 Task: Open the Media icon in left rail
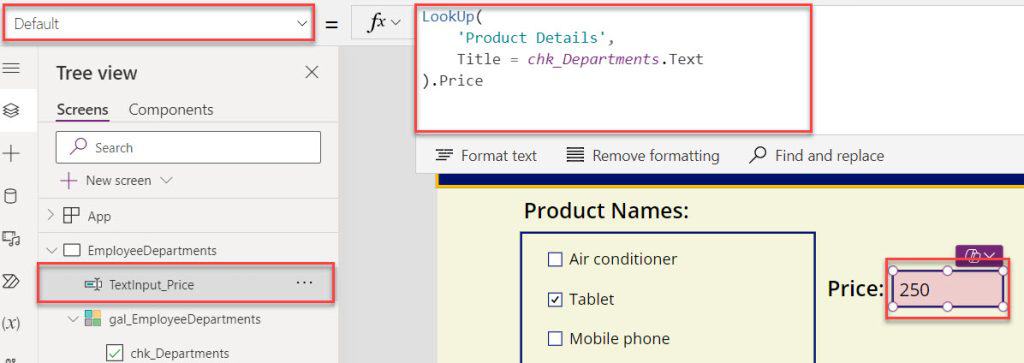11,239
